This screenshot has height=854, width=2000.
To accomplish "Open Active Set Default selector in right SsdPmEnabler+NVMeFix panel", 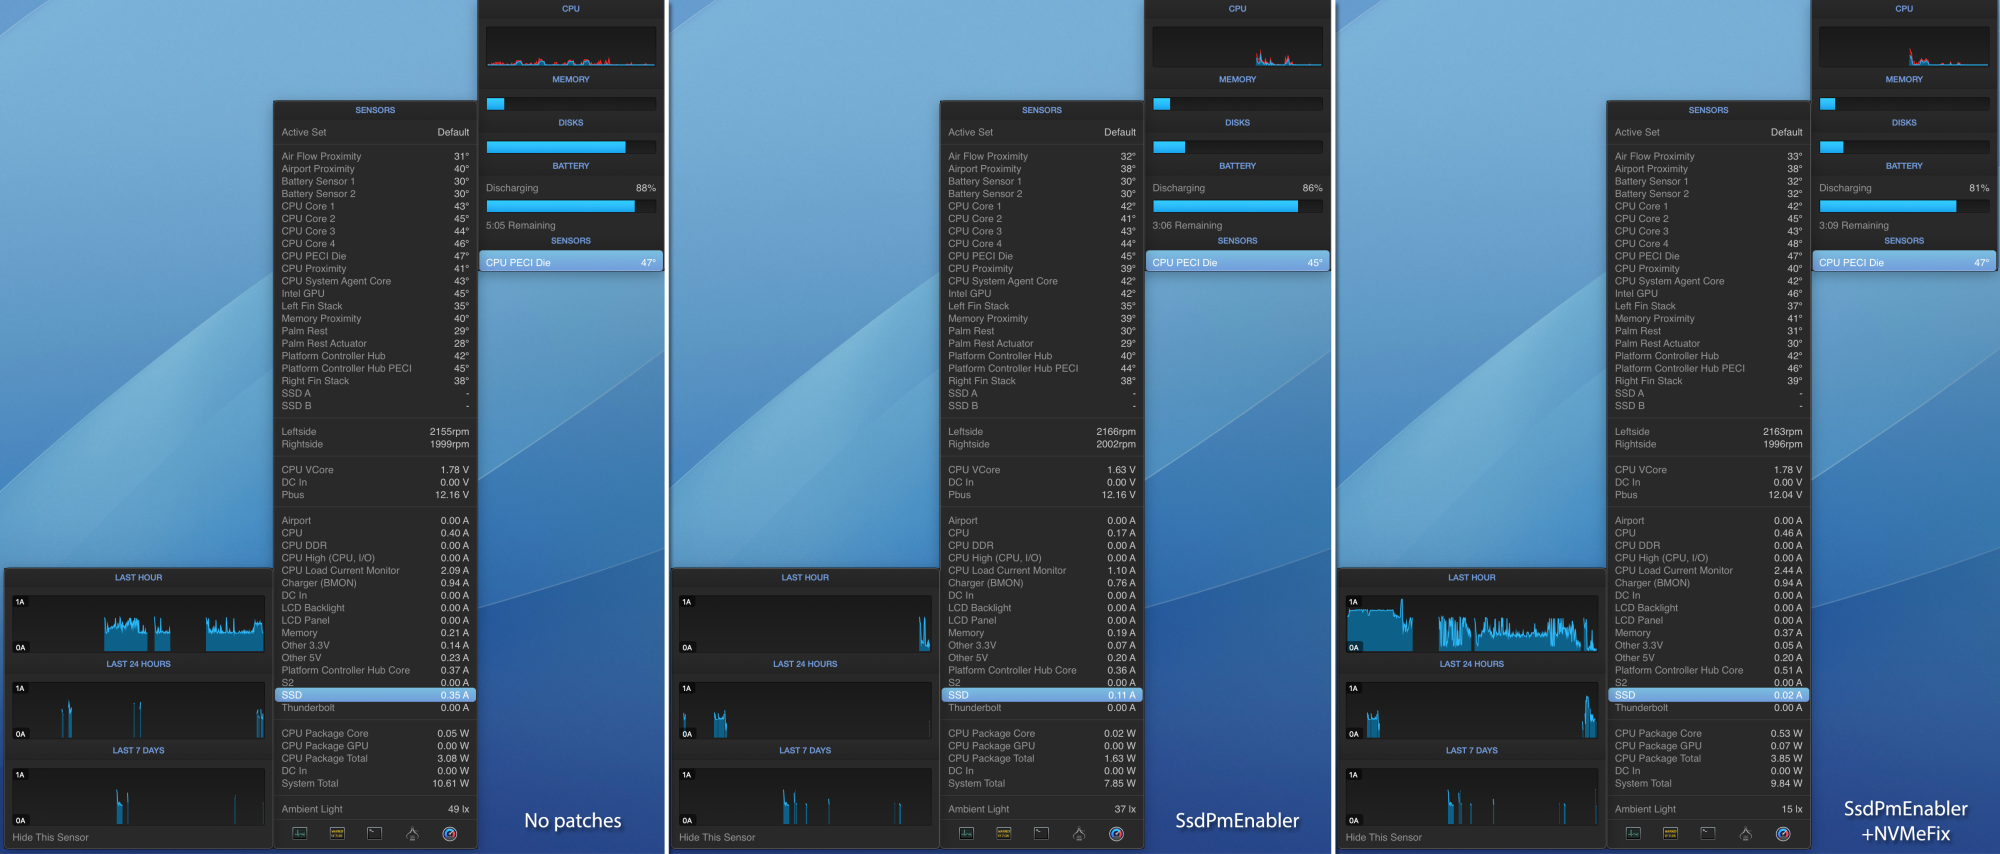I will point(1708,132).
